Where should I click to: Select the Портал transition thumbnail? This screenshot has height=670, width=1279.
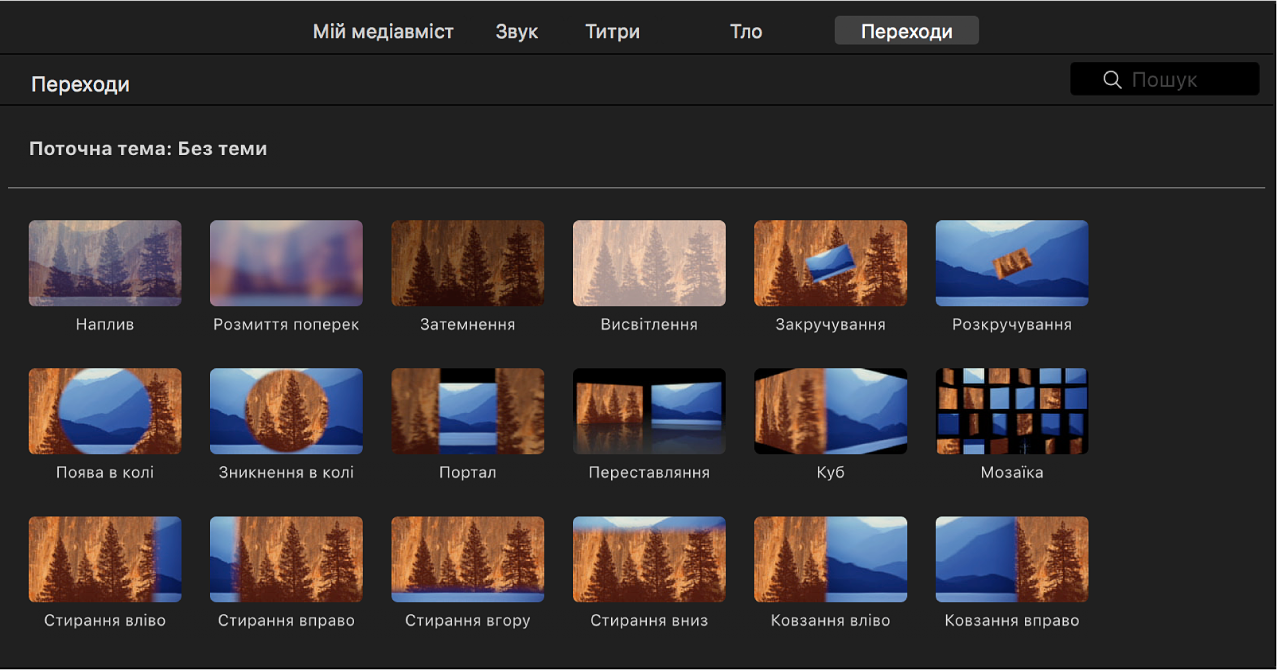point(467,411)
